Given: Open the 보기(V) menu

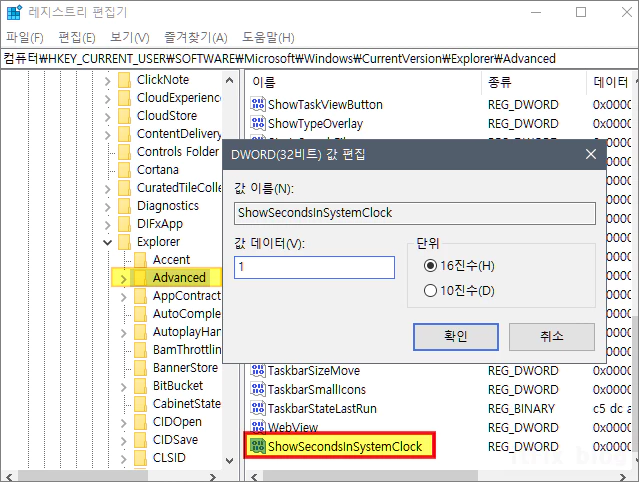Looking at the screenshot, I should [130, 38].
